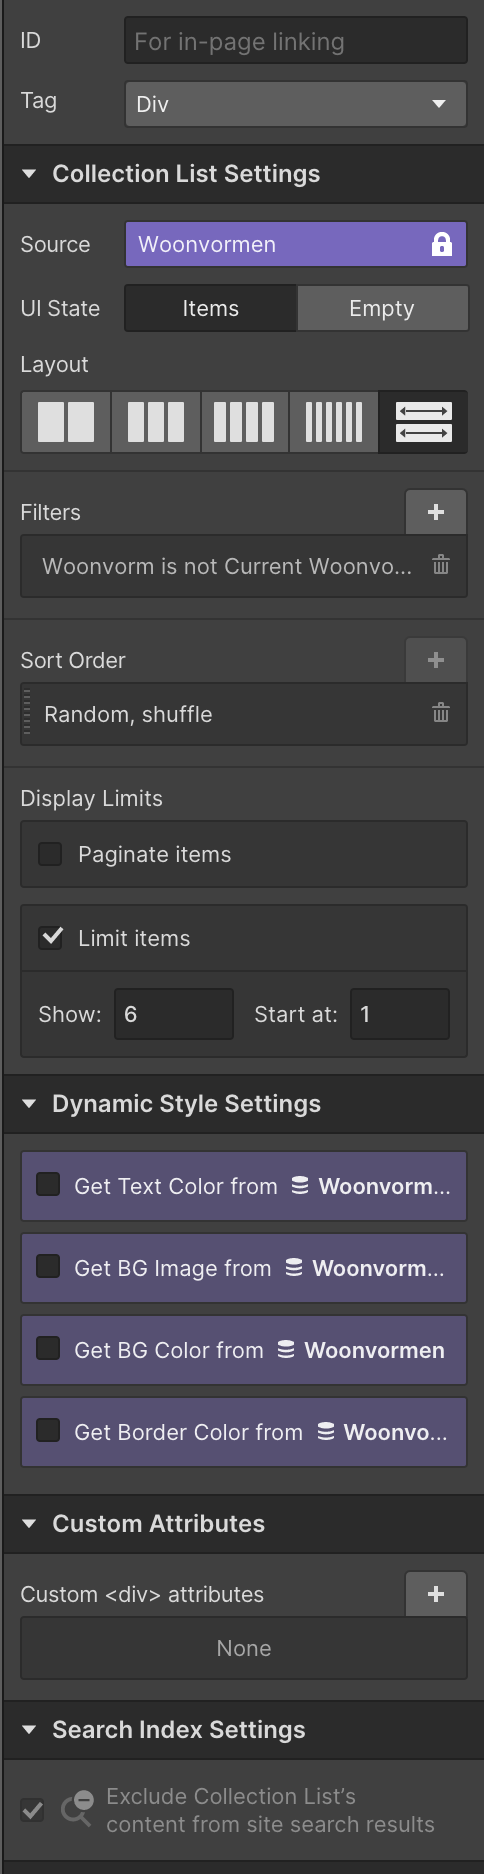484x1874 pixels.
Task: Click the Layout label
Action: click(55, 364)
